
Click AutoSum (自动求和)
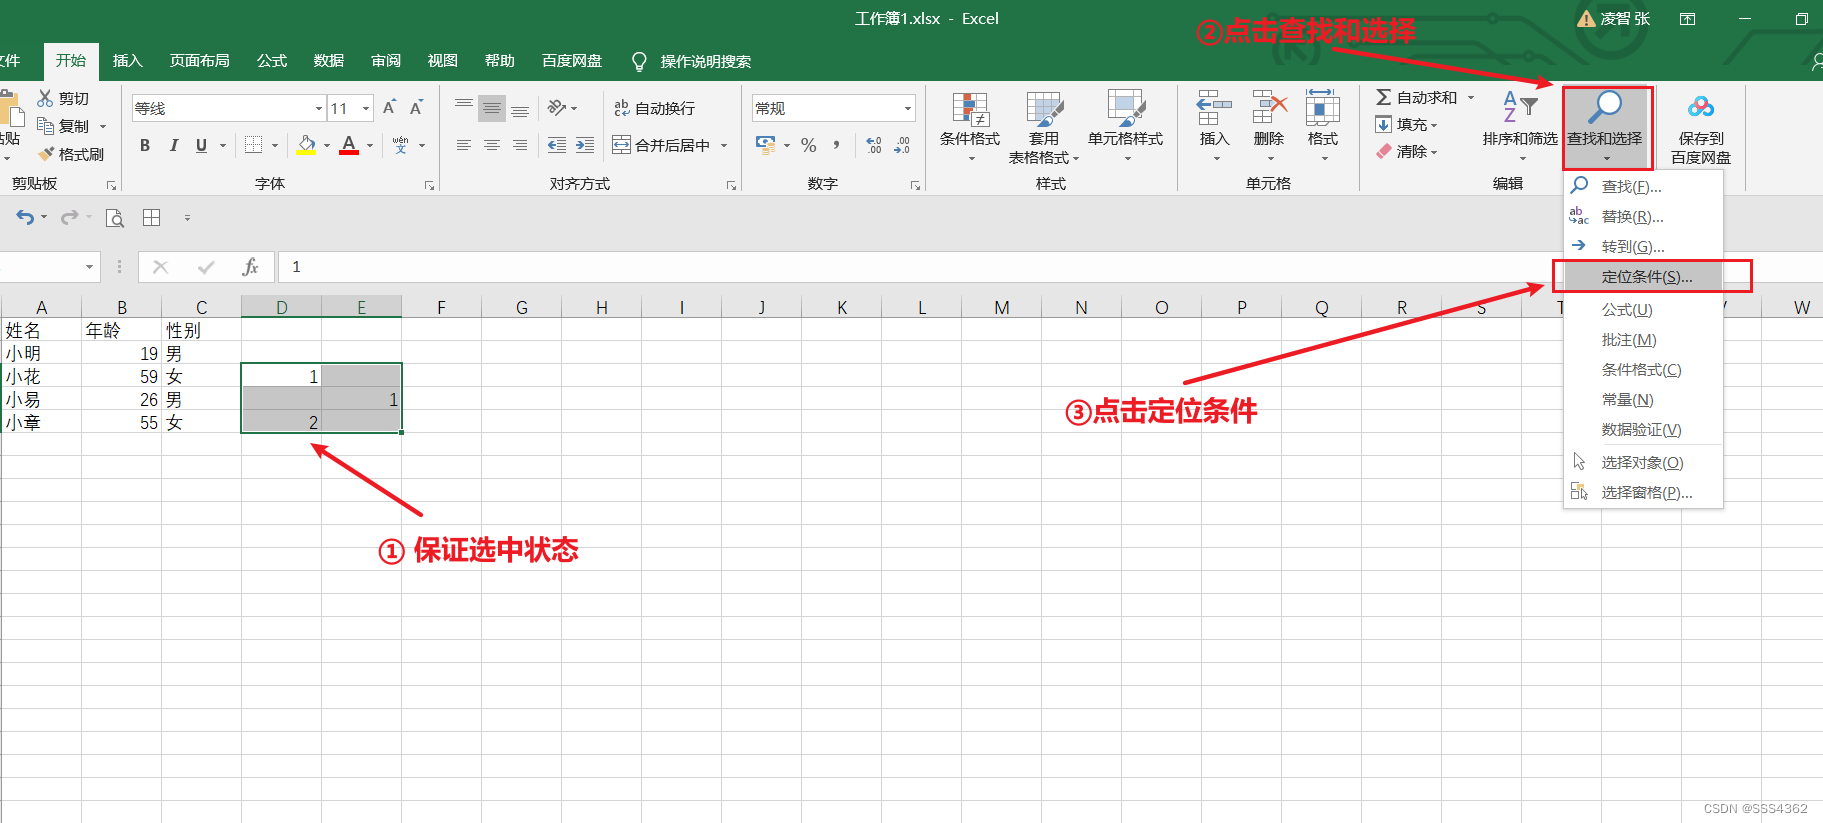pos(1417,97)
